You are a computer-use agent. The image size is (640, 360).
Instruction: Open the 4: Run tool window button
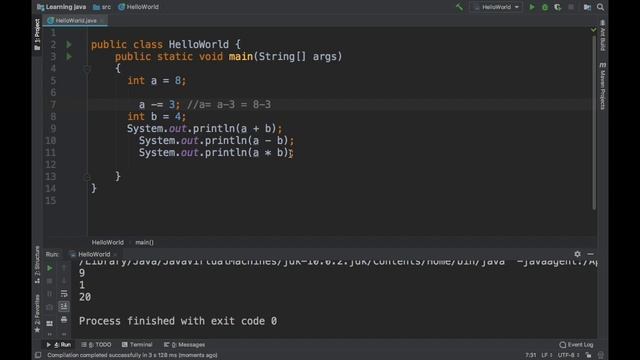59,344
